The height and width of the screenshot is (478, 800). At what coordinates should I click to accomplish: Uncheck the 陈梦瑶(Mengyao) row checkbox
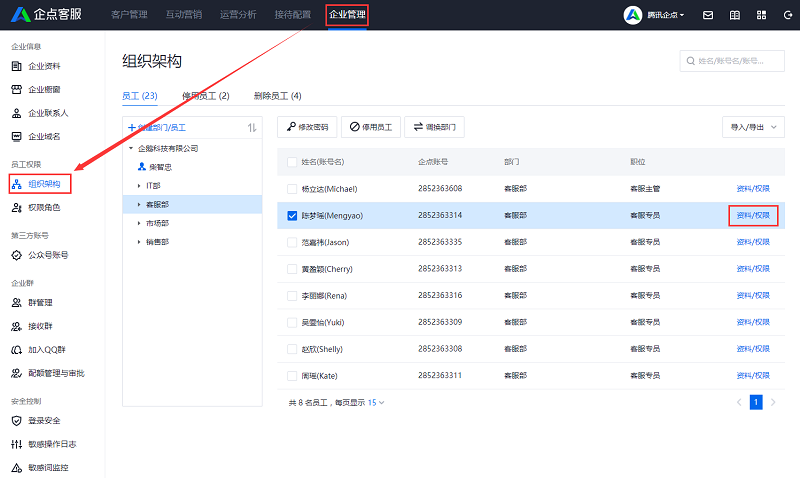tap(292, 215)
